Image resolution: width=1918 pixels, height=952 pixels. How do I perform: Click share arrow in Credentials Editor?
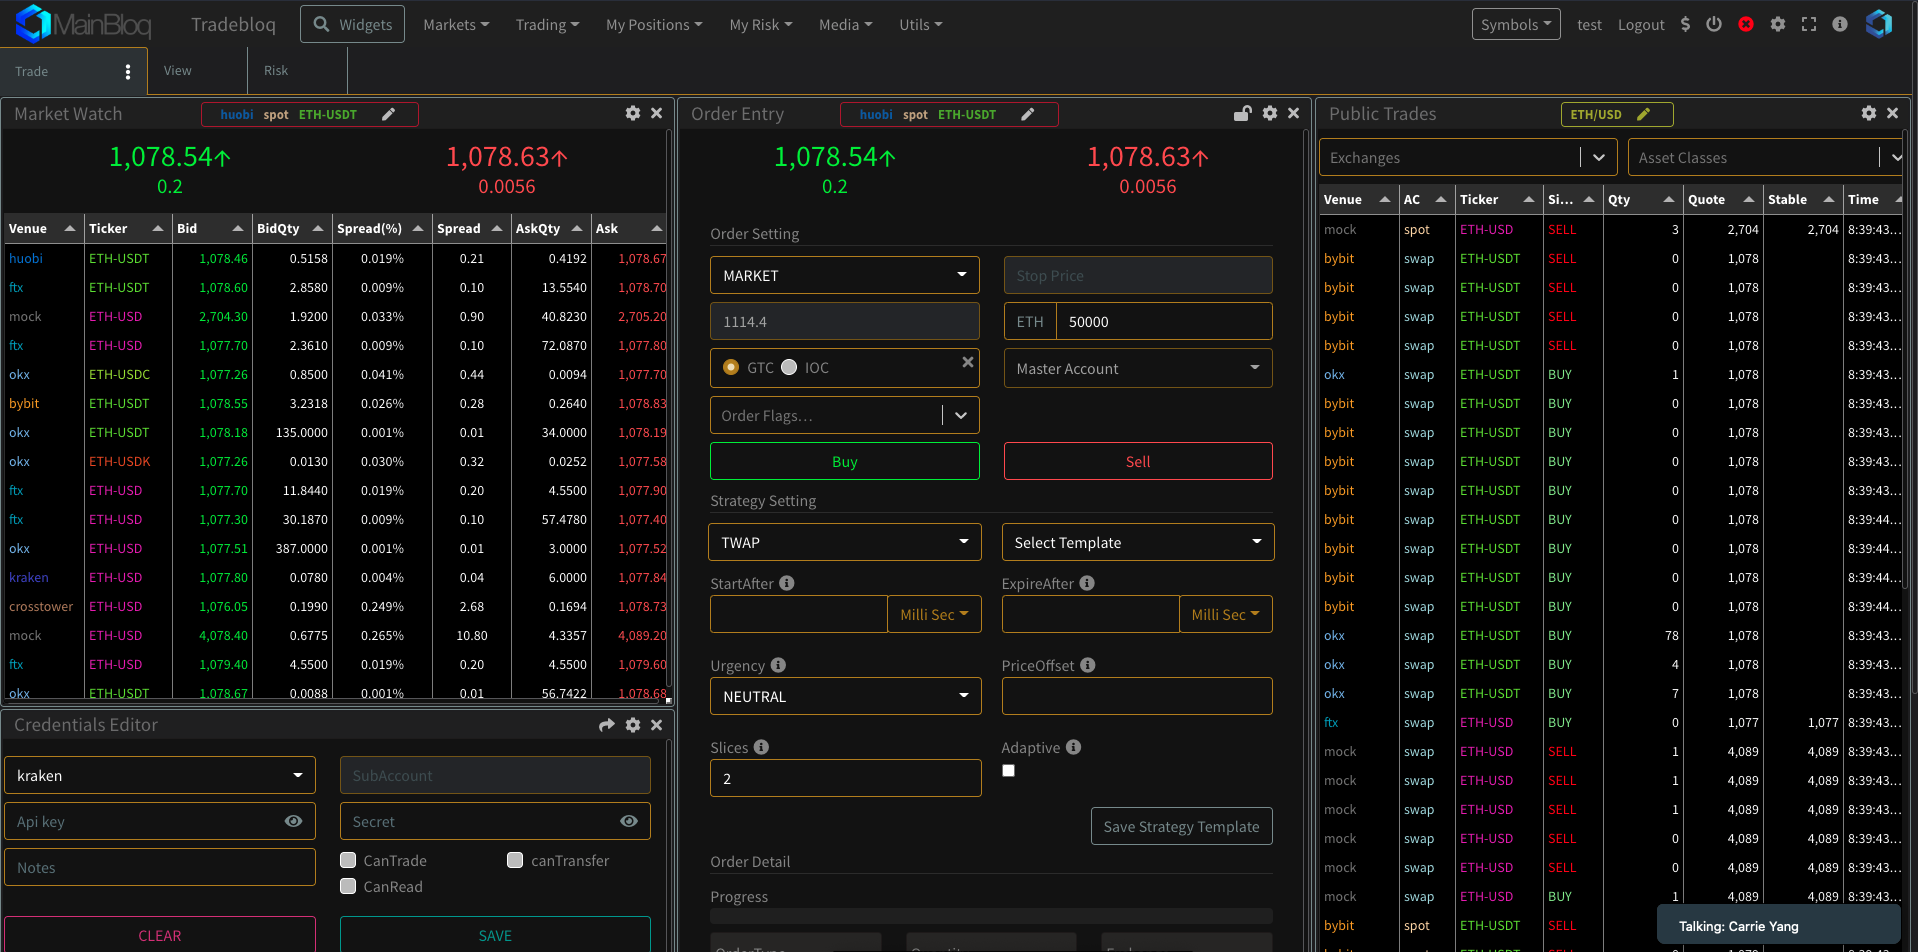tap(606, 725)
